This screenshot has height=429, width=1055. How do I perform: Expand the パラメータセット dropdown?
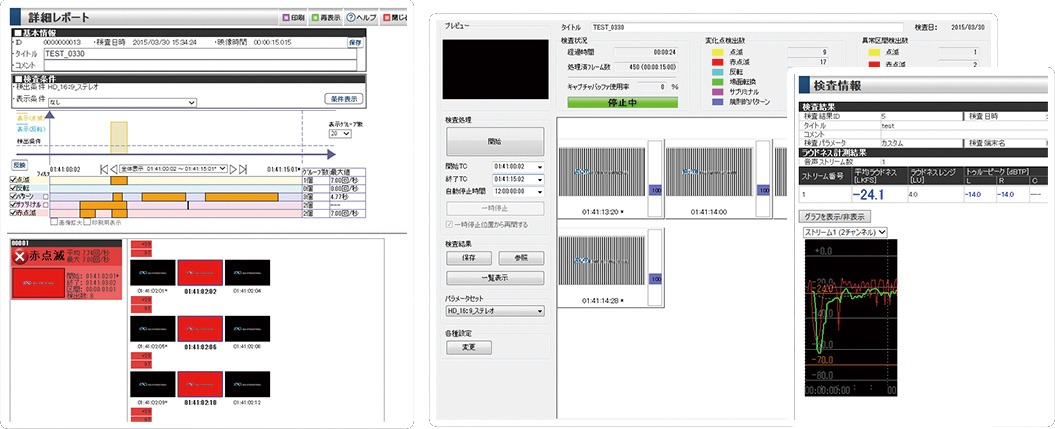click(x=494, y=311)
